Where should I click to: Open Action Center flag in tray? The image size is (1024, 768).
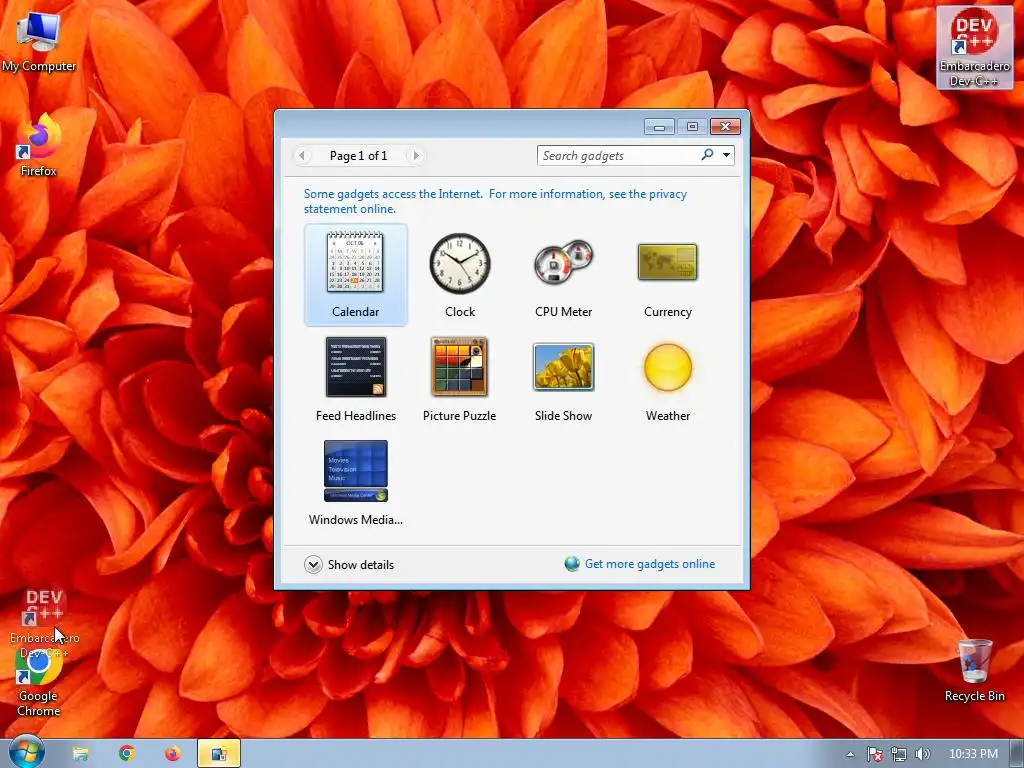[874, 754]
